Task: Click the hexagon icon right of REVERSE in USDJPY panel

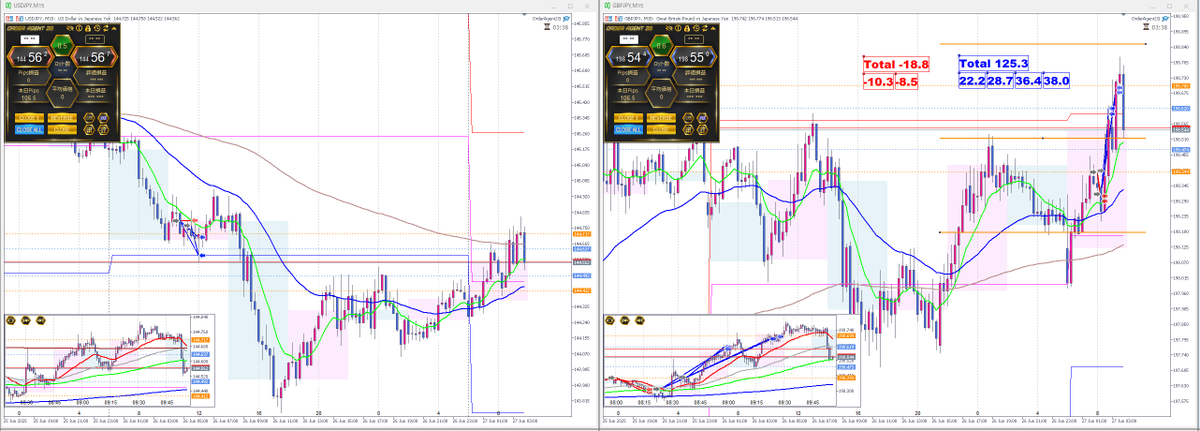Action: 89,118
